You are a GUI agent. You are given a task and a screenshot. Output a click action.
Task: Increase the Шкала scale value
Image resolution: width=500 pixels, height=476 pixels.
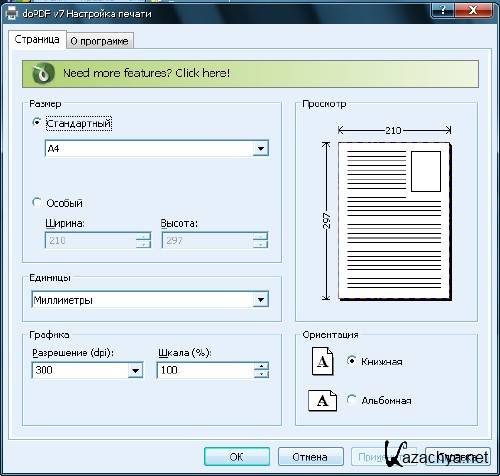pyautogui.click(x=261, y=366)
